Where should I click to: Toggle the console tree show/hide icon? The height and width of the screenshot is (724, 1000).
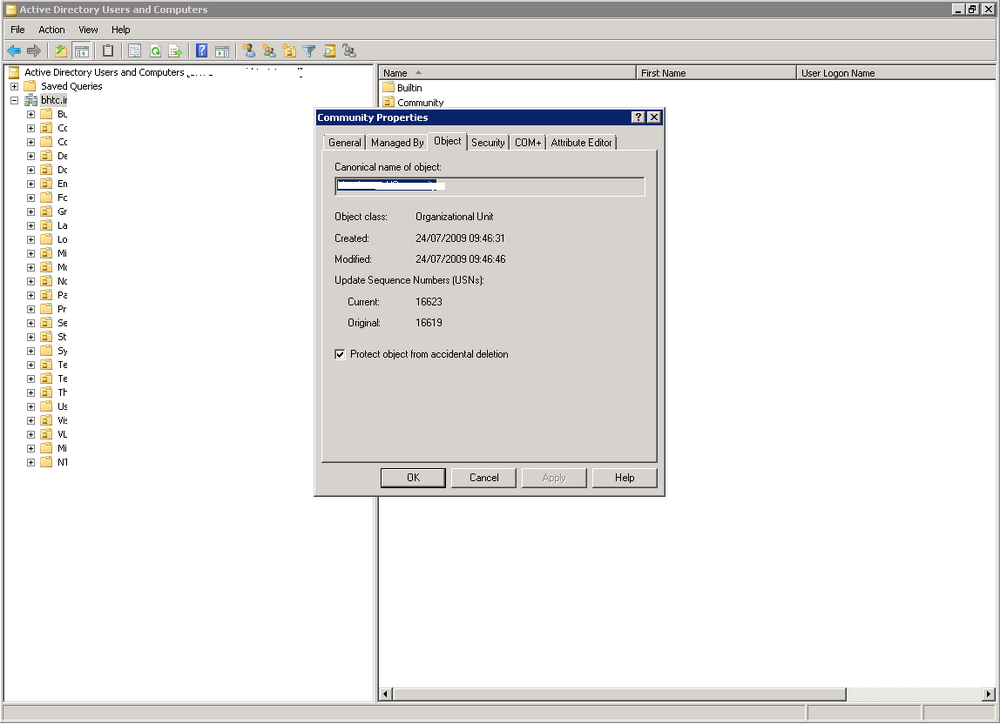click(81, 51)
